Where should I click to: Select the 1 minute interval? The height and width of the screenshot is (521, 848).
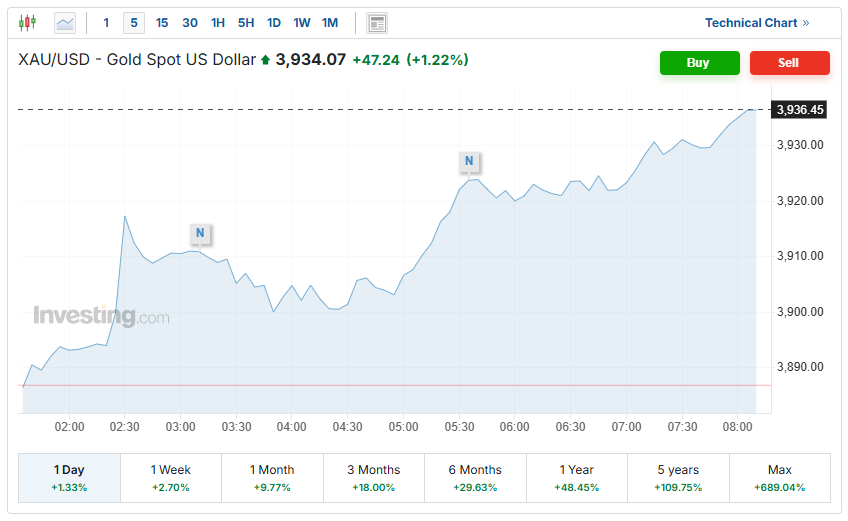click(107, 22)
